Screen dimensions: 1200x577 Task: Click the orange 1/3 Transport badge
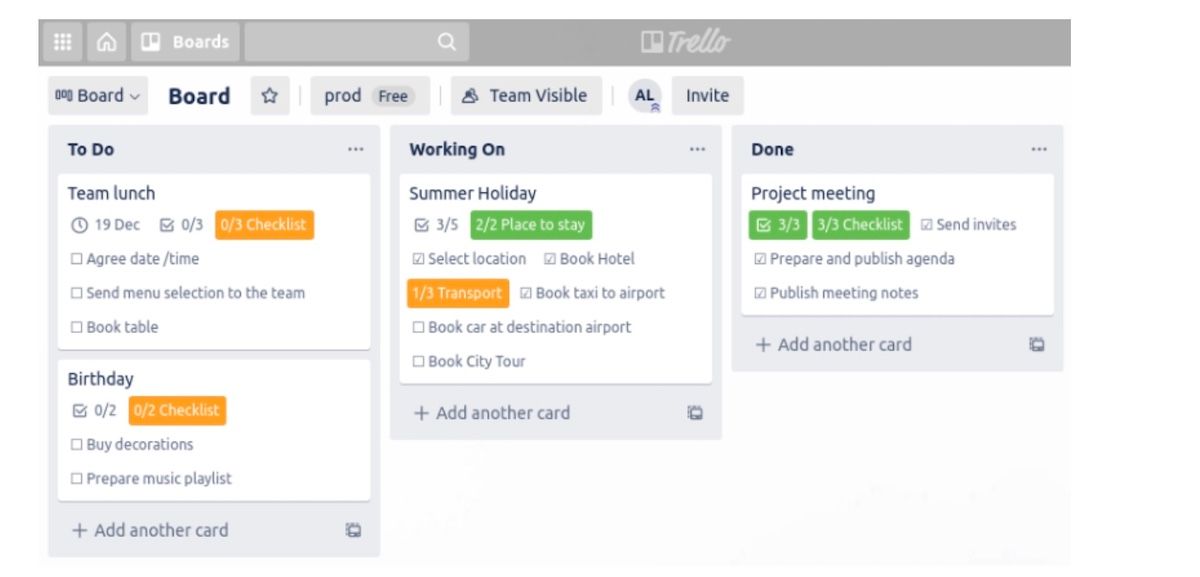(457, 293)
